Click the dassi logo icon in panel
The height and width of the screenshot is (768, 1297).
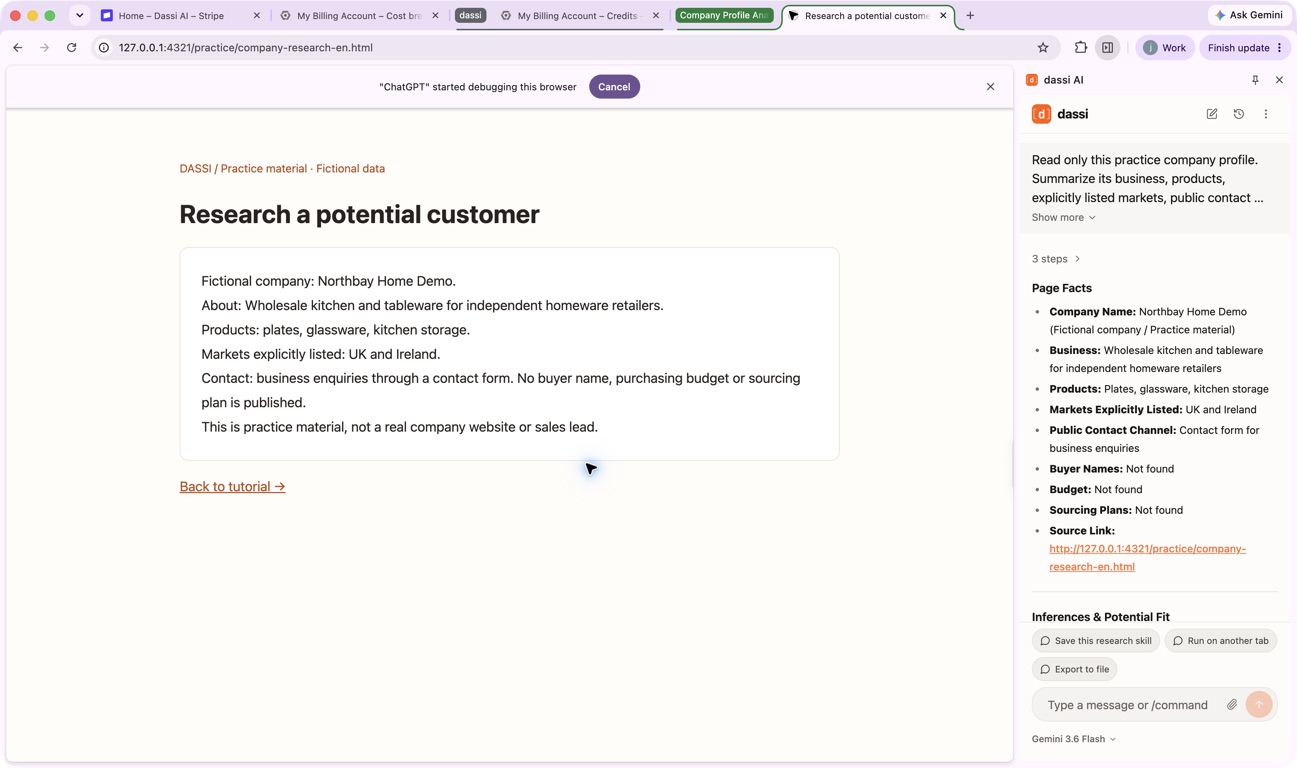tap(1041, 114)
